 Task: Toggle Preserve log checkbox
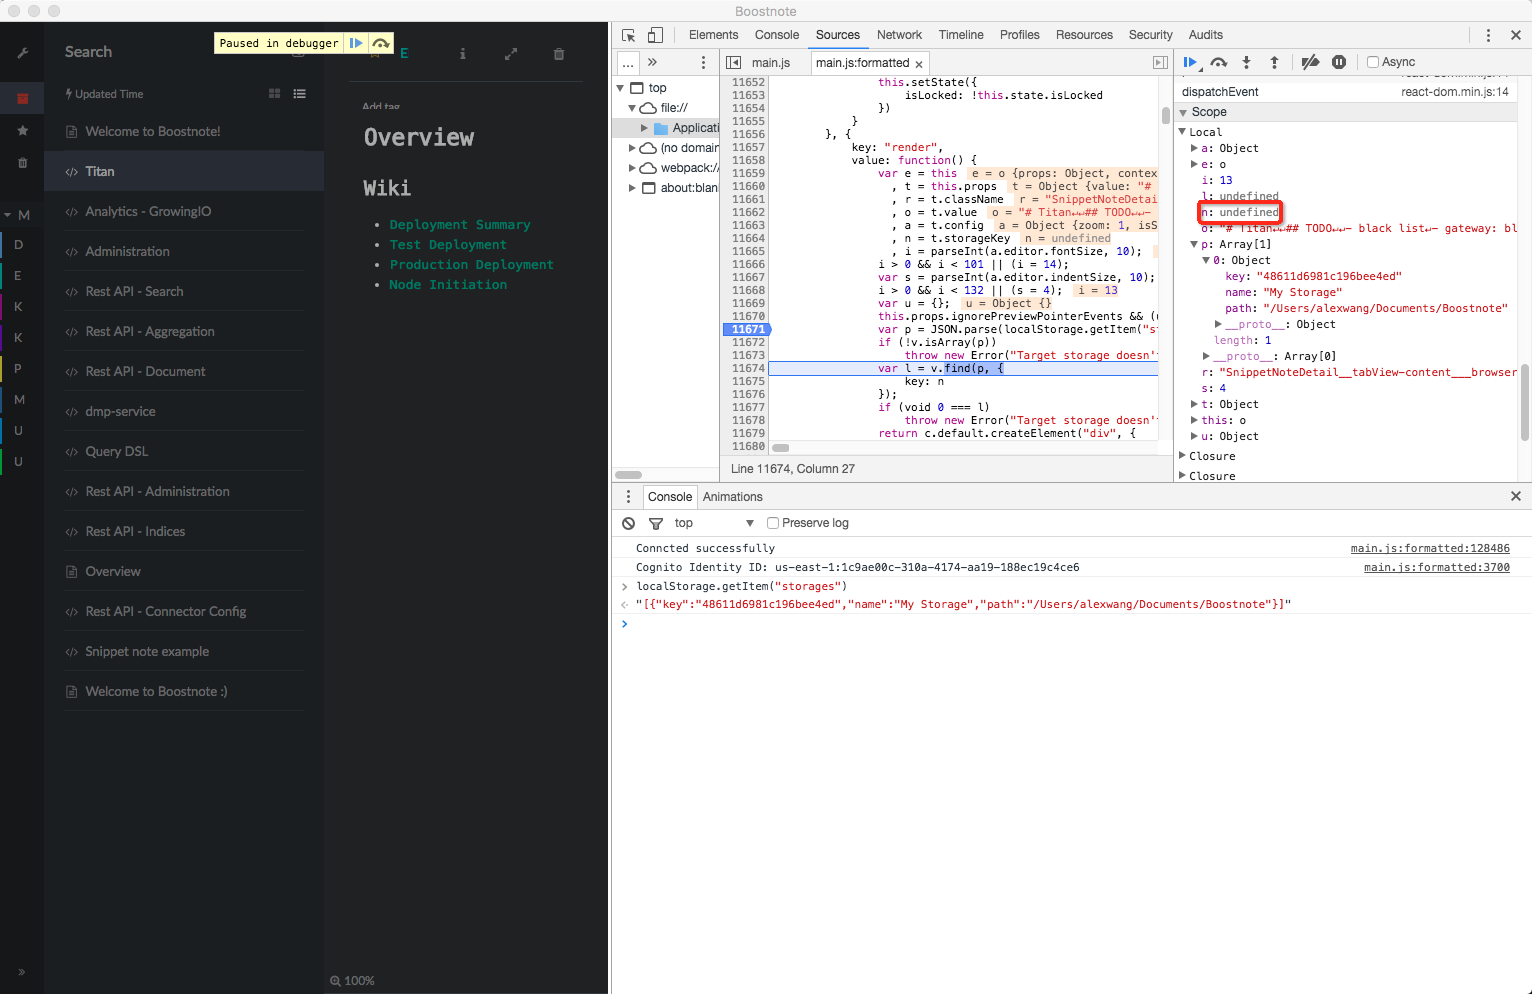pyautogui.click(x=773, y=523)
